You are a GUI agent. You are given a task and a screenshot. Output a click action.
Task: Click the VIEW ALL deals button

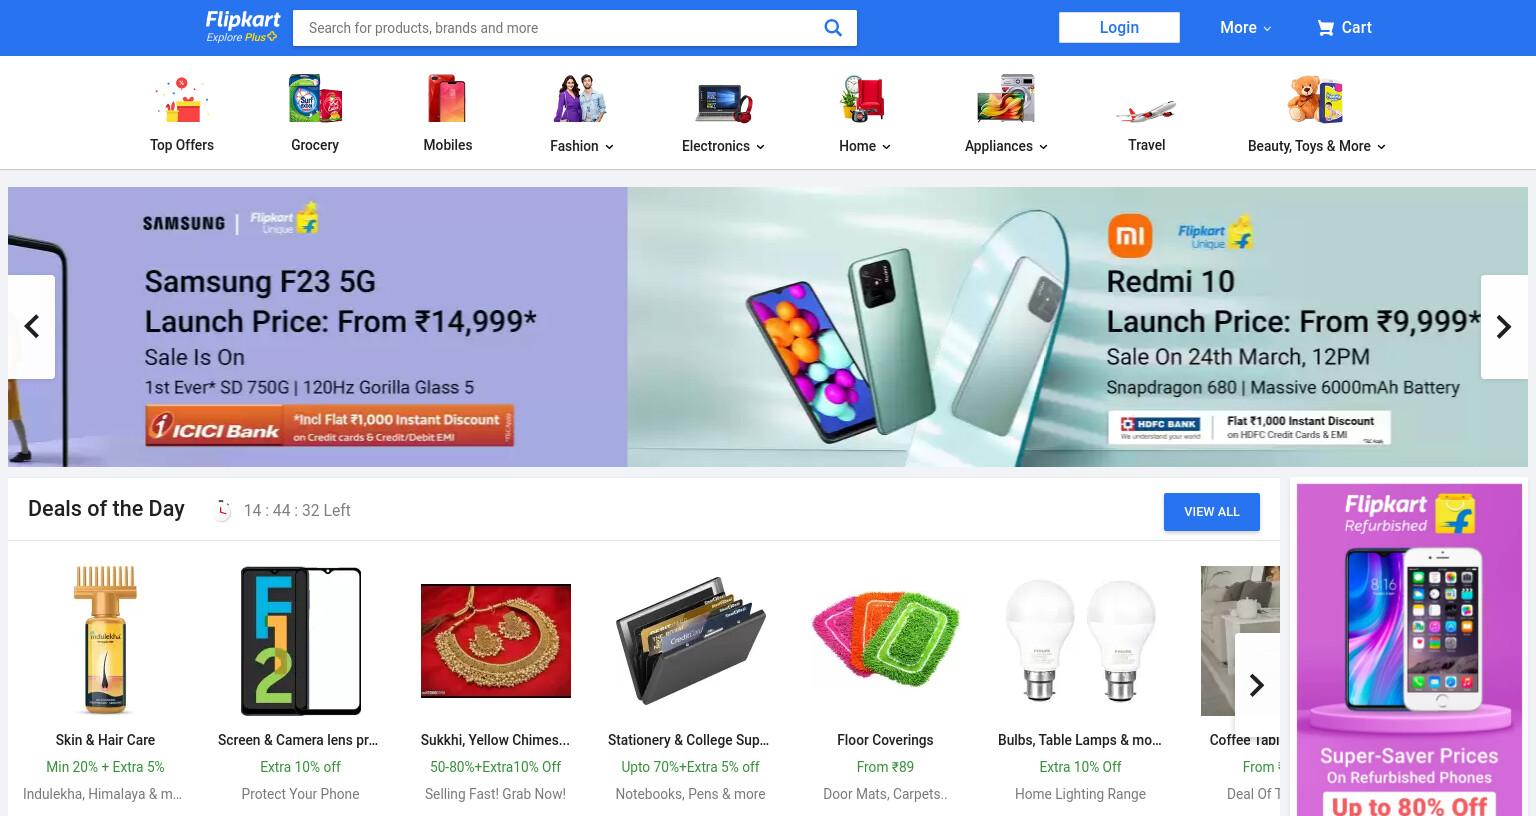pos(1211,512)
